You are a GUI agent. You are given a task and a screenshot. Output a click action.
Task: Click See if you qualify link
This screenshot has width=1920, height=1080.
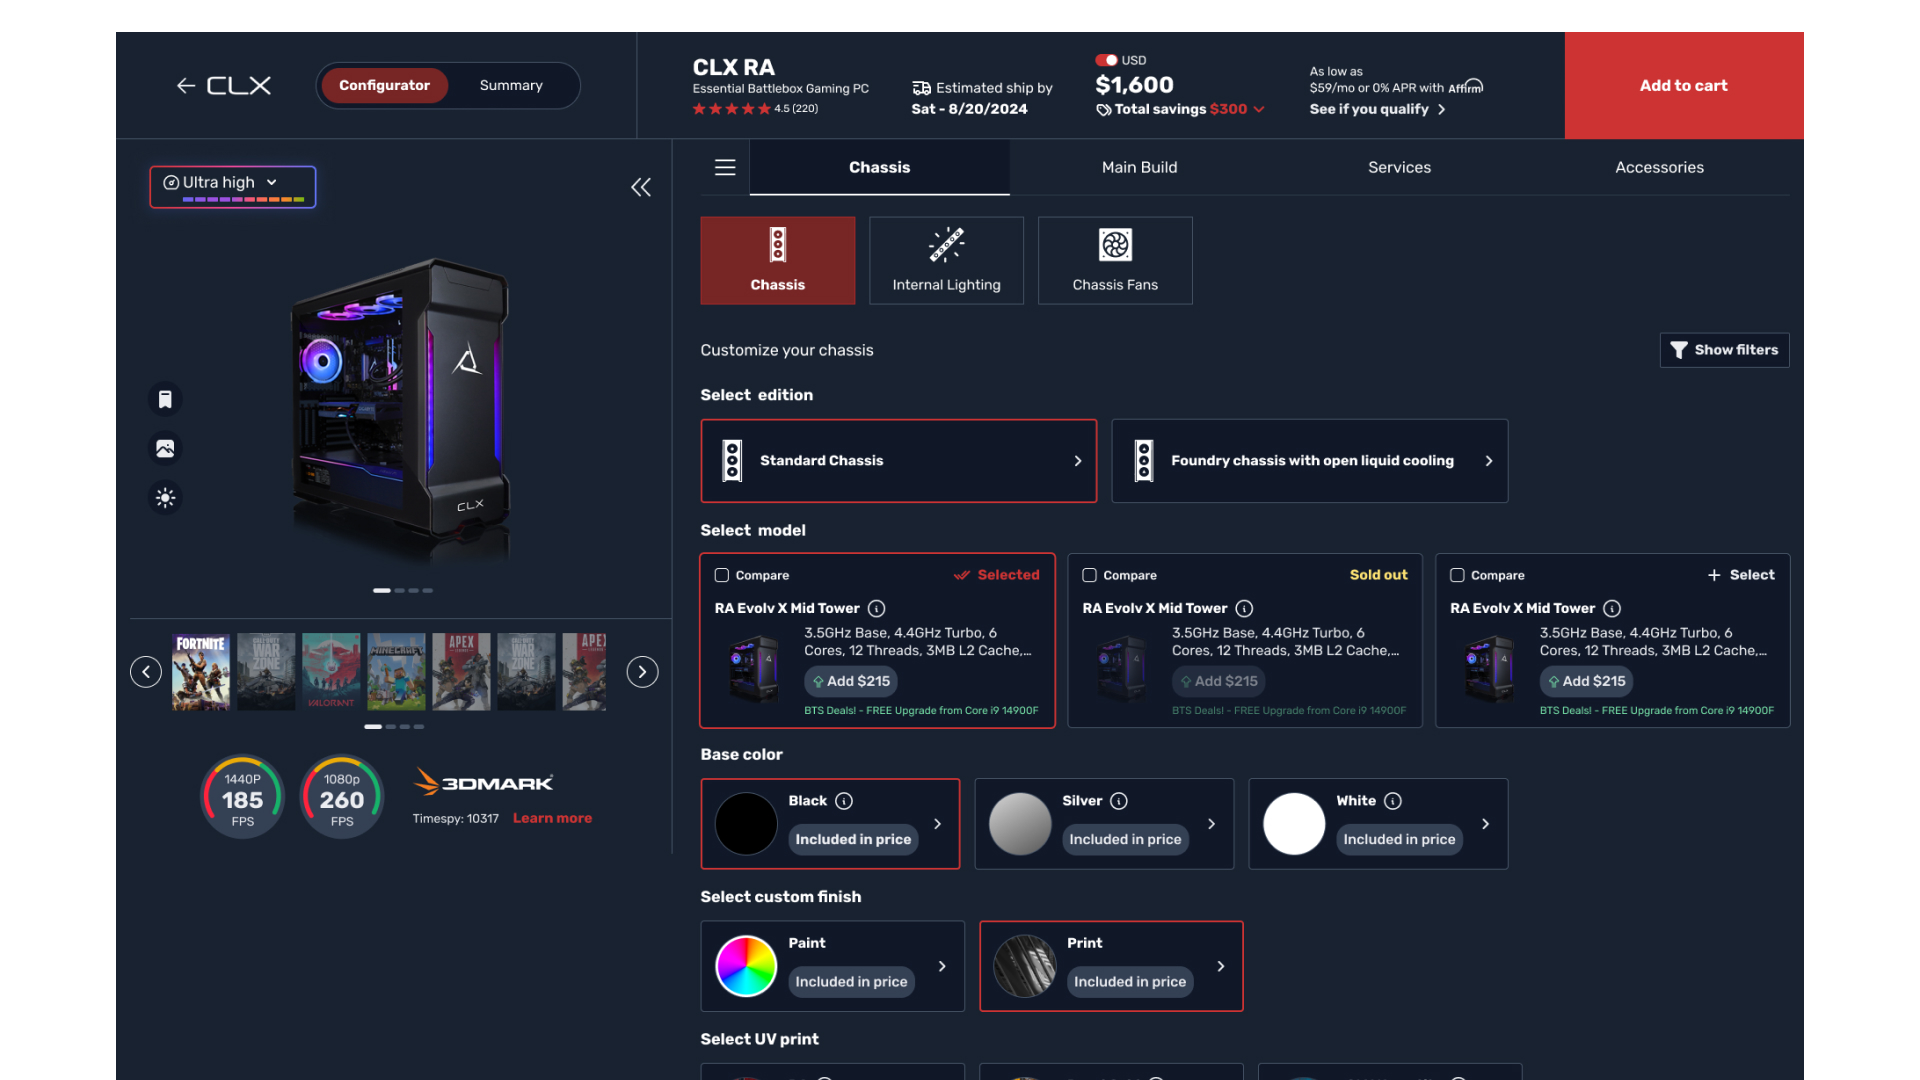tap(1377, 109)
